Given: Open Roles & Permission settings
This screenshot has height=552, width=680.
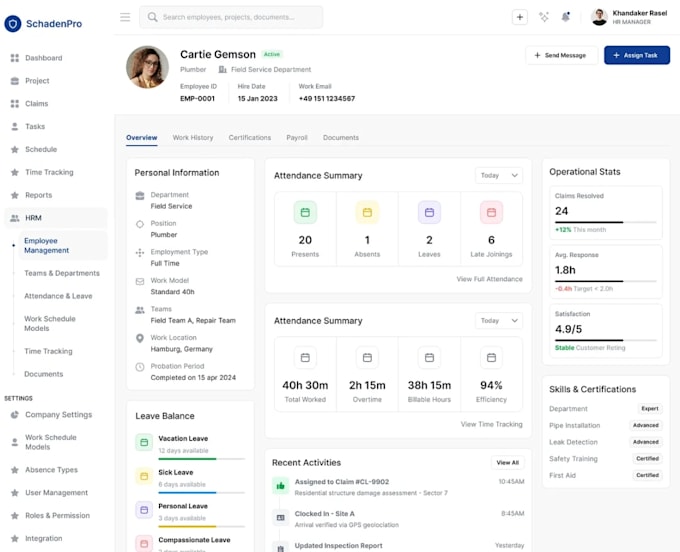Looking at the screenshot, I should pos(57,516).
